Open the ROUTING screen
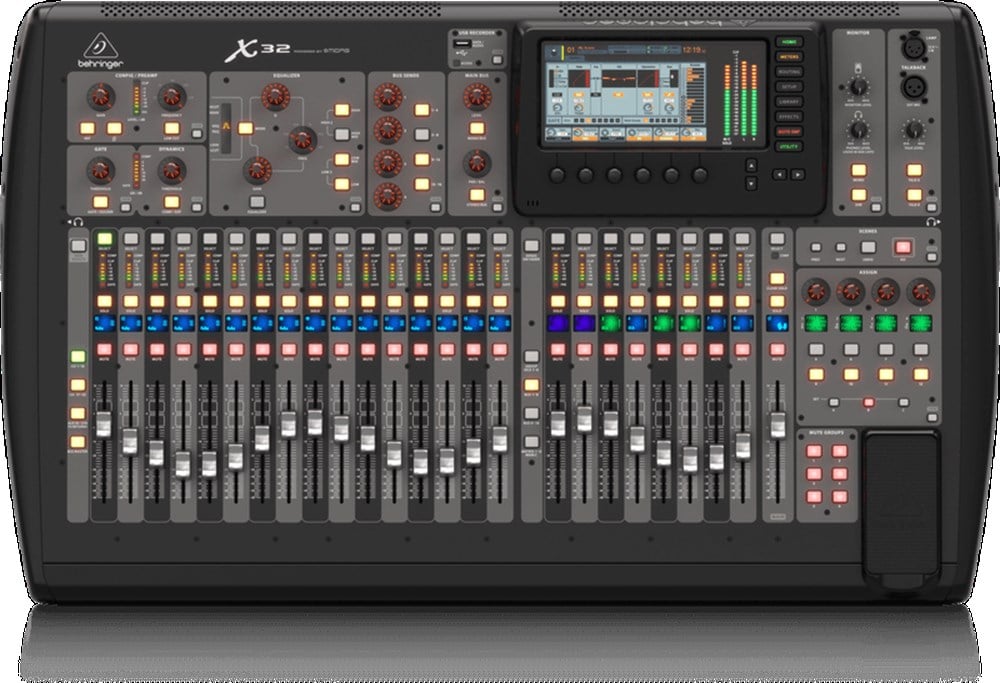 [789, 71]
